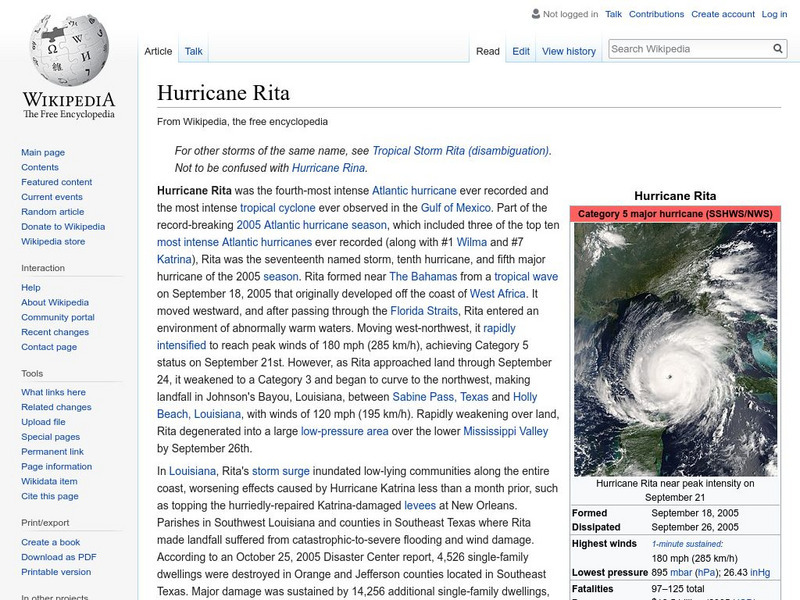Click the Not logged in user icon
This screenshot has width=800, height=600.
point(535,15)
